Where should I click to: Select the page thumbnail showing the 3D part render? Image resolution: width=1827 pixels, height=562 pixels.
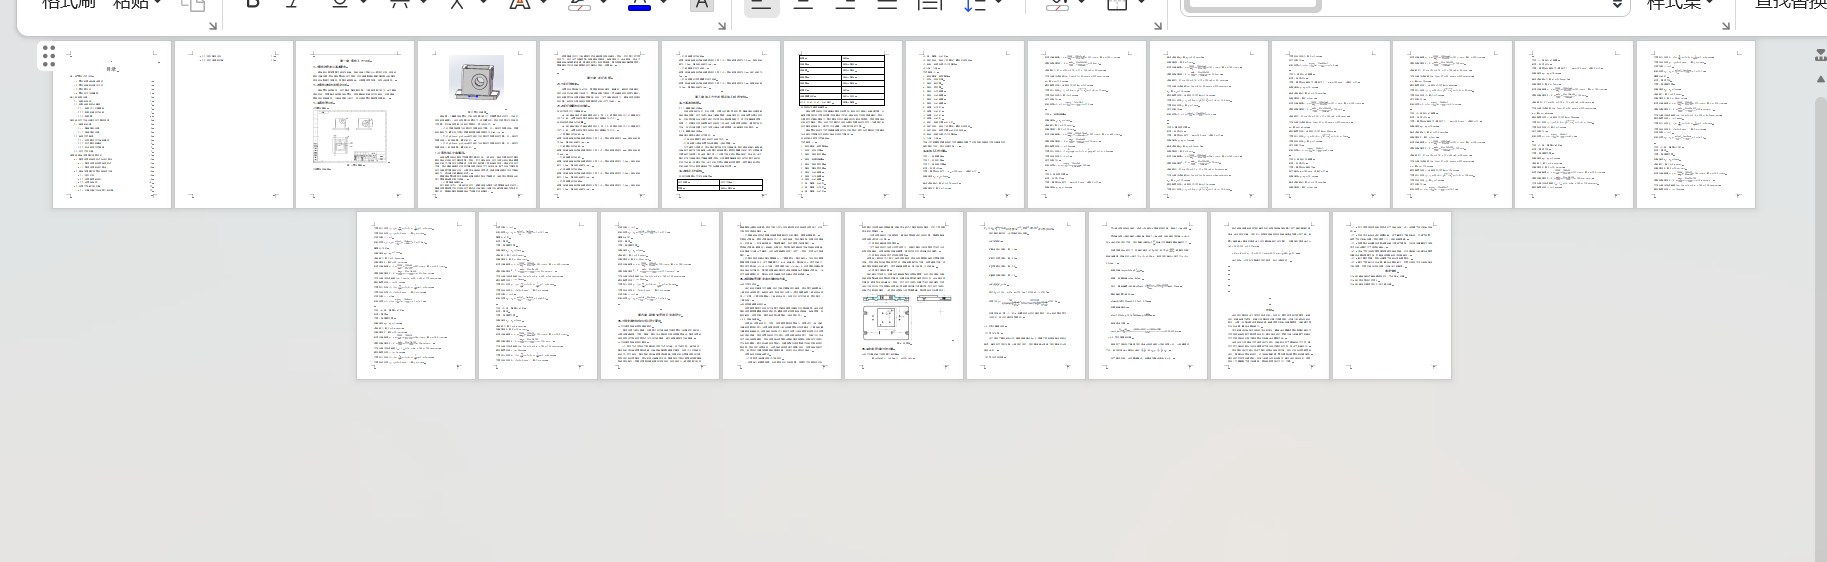[477, 124]
